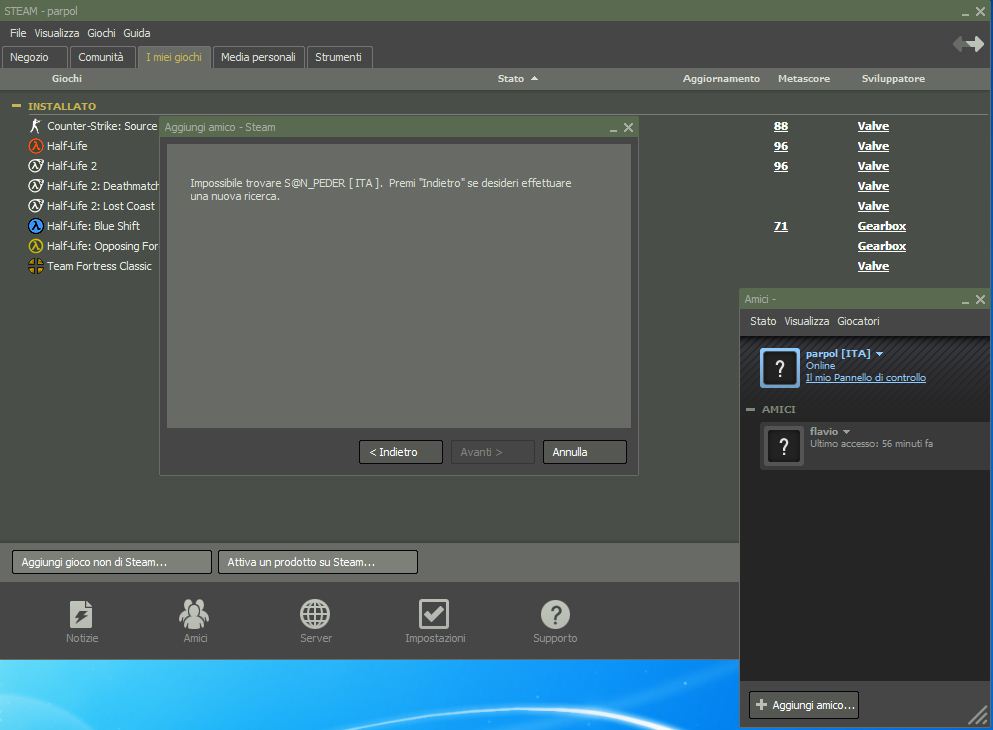The image size is (993, 730).
Task: Click the Indietro button
Action: tap(400, 452)
